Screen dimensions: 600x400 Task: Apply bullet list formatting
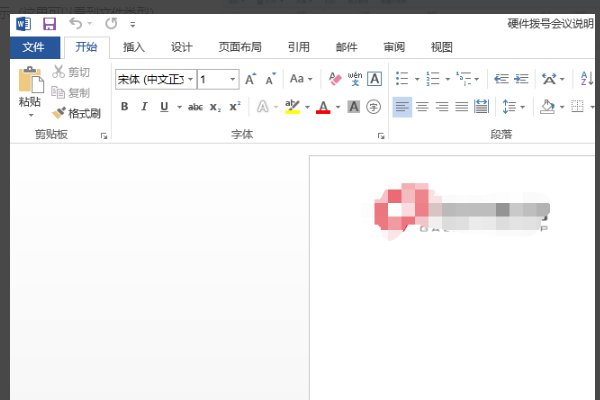point(402,79)
